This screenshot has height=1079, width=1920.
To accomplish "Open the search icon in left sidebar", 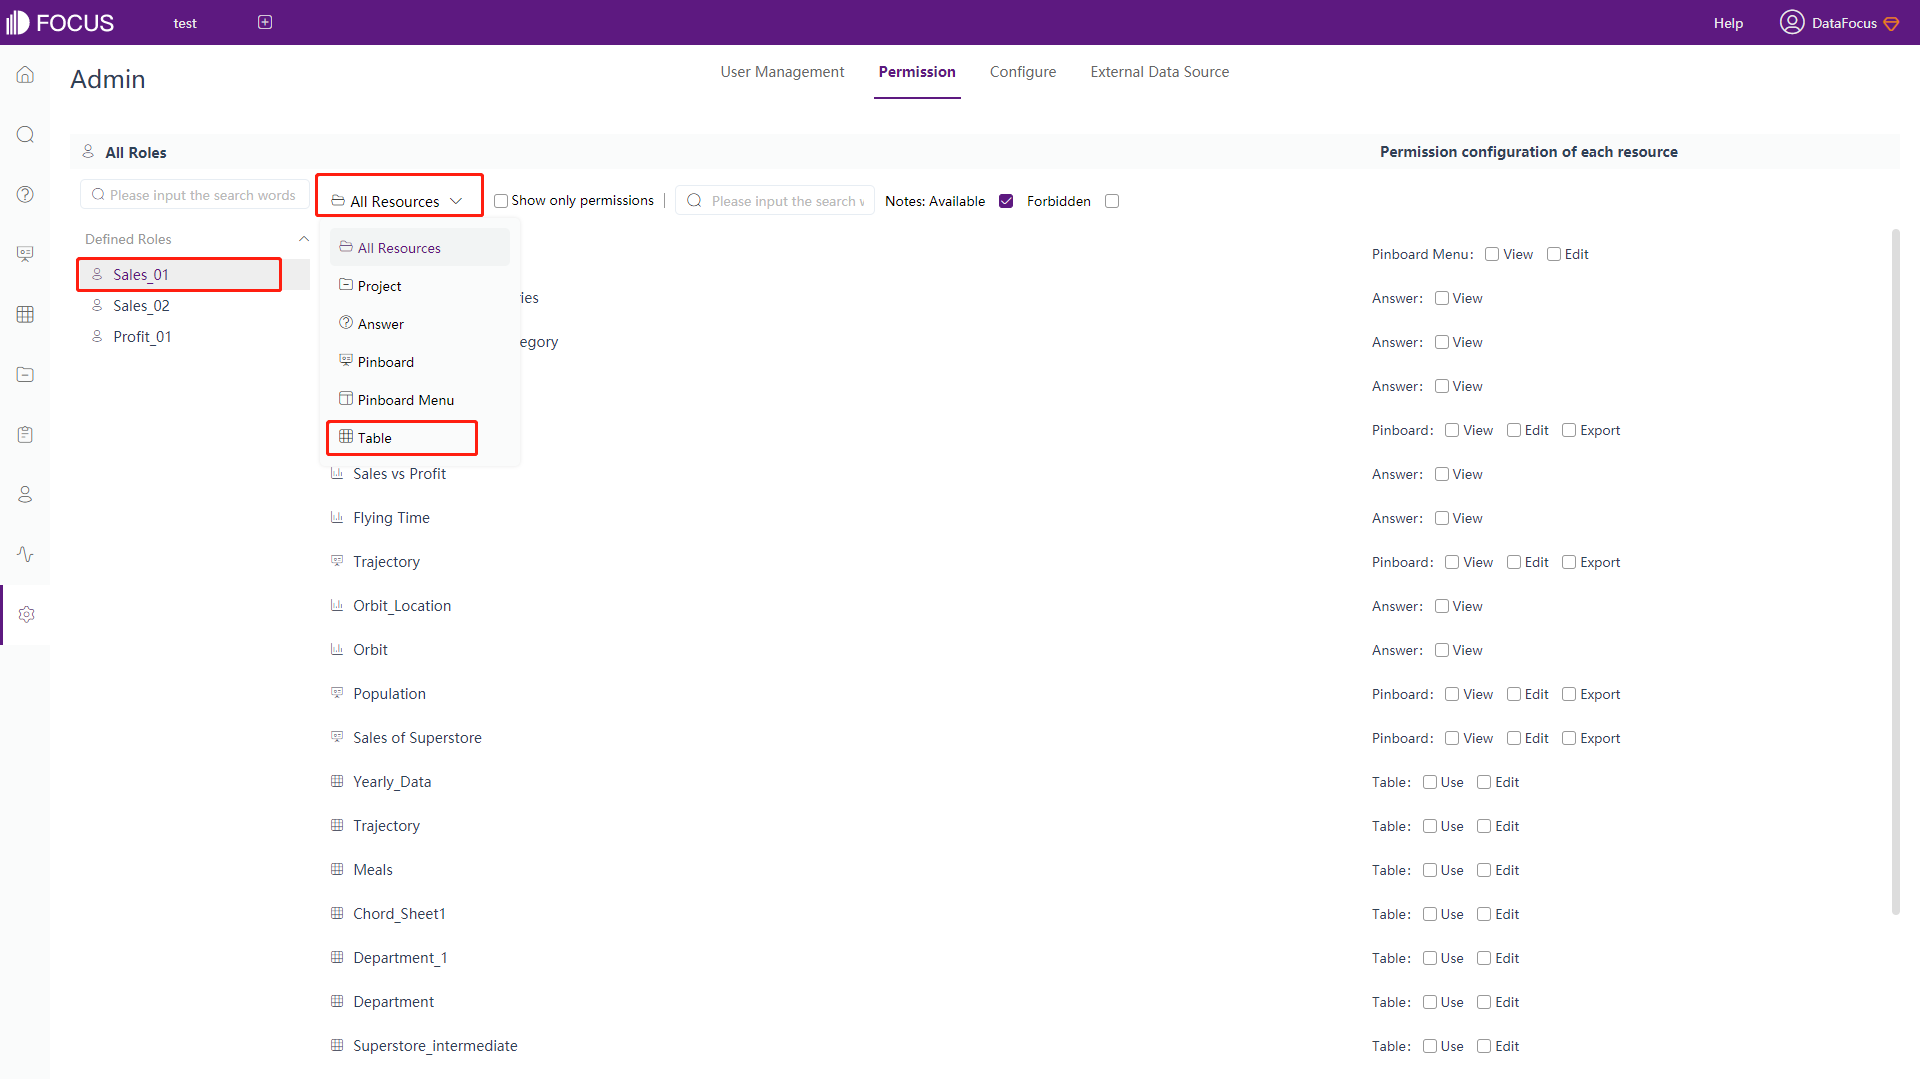I will pos(25,135).
